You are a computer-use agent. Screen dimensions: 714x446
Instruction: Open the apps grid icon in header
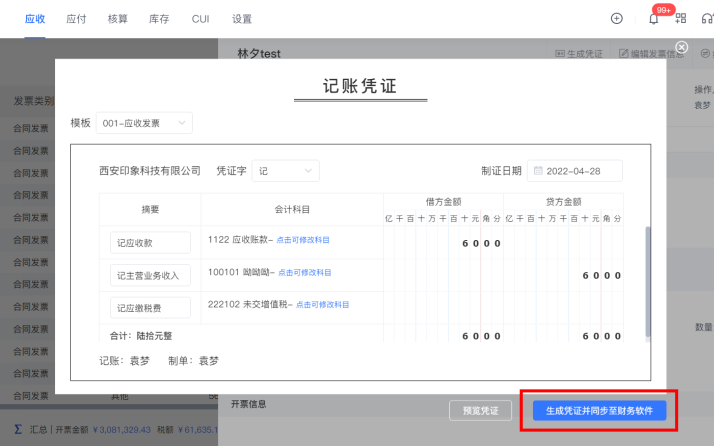tap(681, 19)
